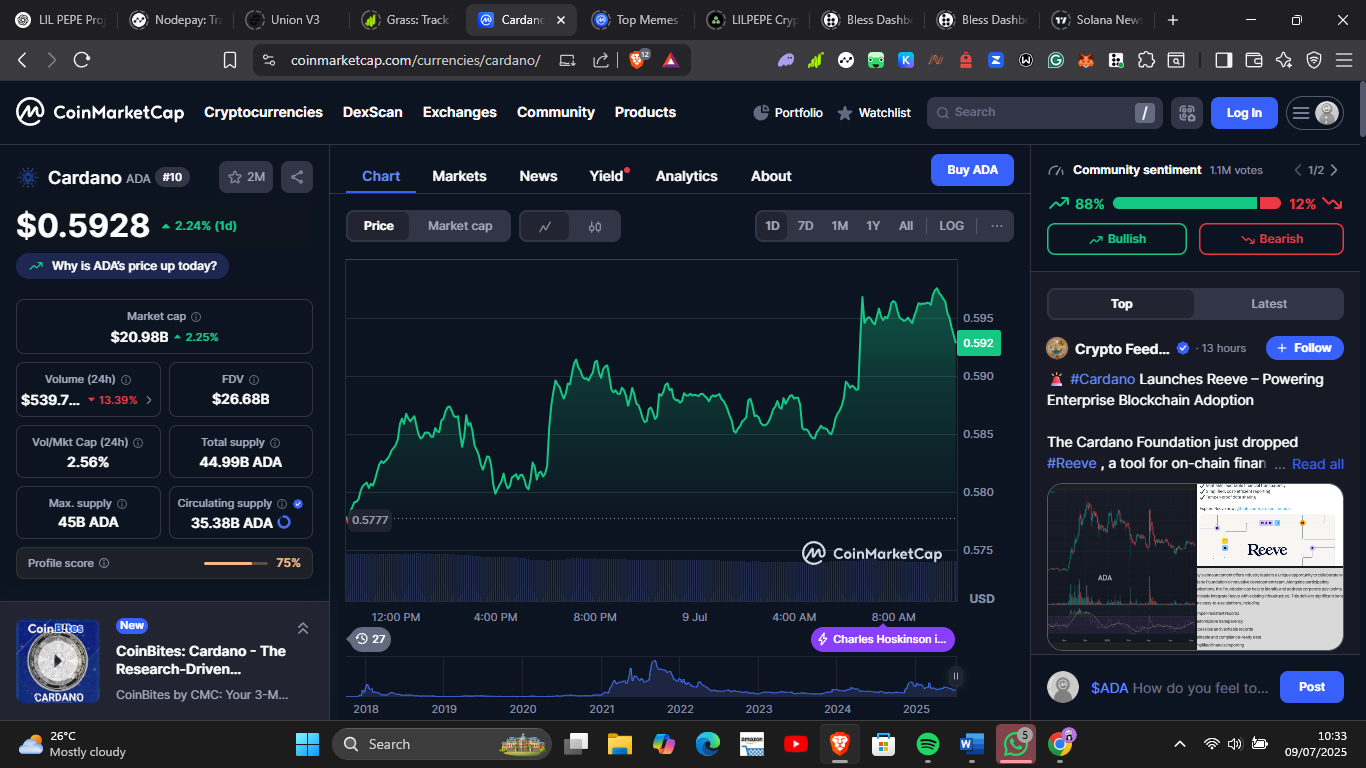Click the Profile score info icon
The image size is (1366, 768).
[104, 563]
